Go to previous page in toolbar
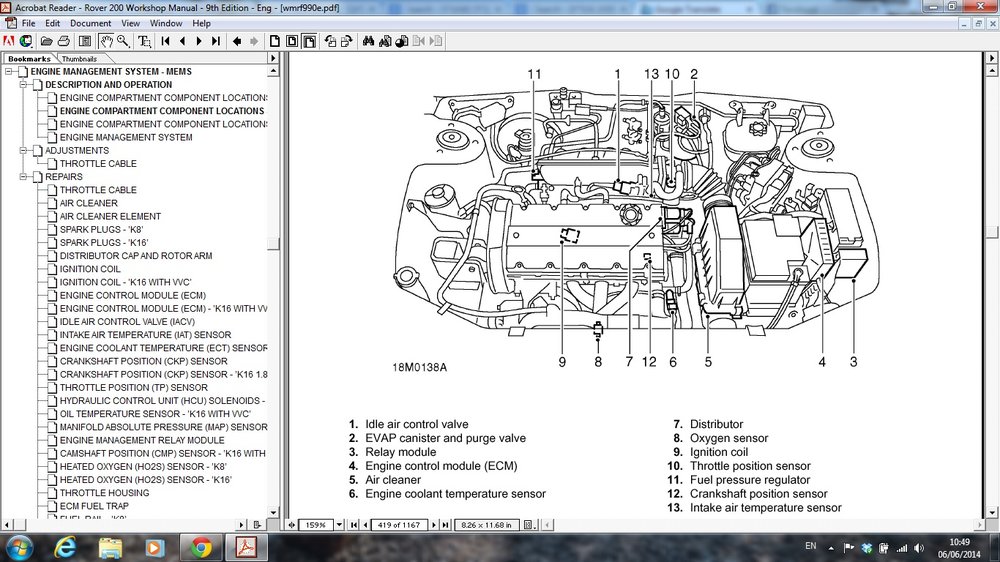The image size is (1000, 562). pos(182,41)
